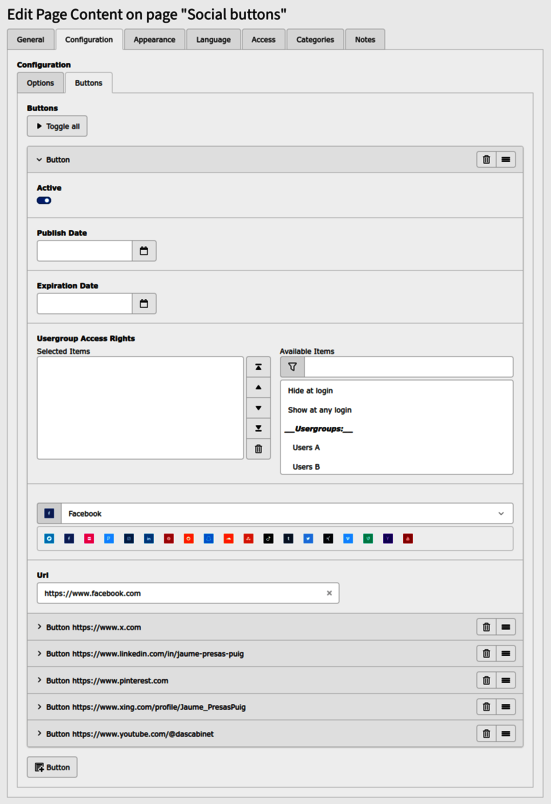
Task: Click drag handle of the linkedin.com button row
Action: (x=505, y=654)
